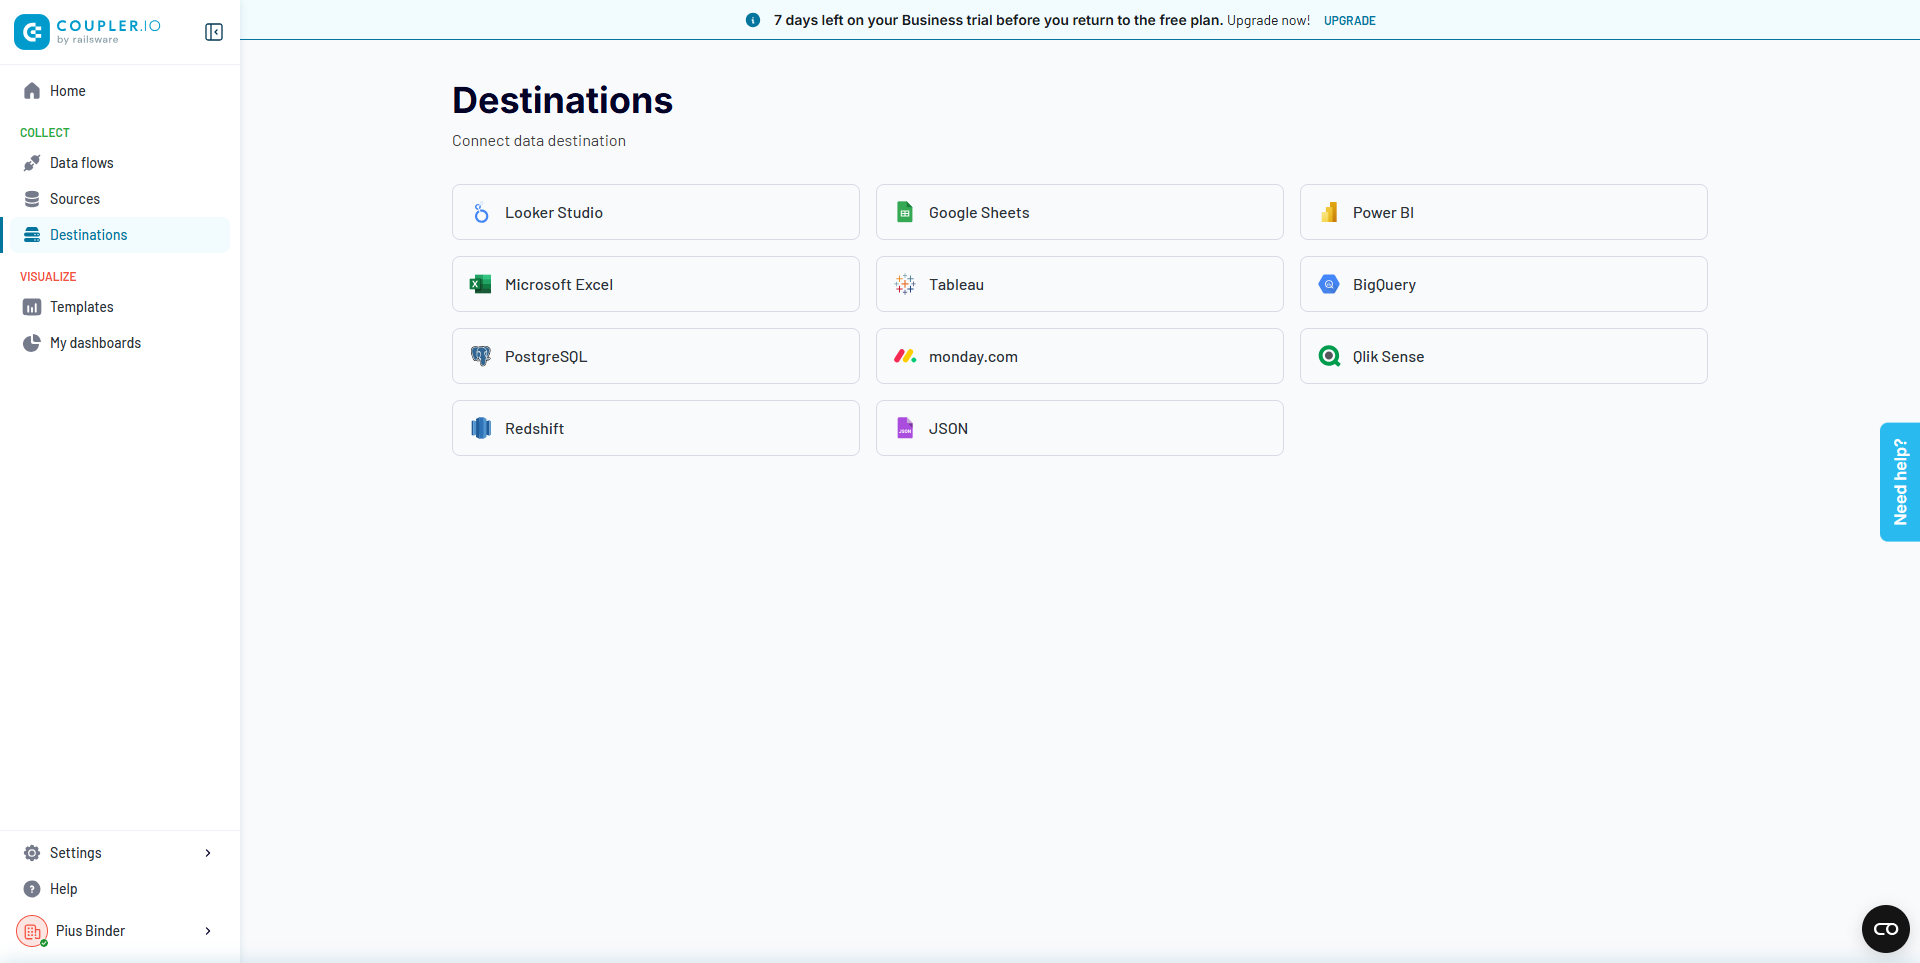Image resolution: width=1920 pixels, height=963 pixels.
Task: Click the COLLECT section label
Action: tap(45, 132)
